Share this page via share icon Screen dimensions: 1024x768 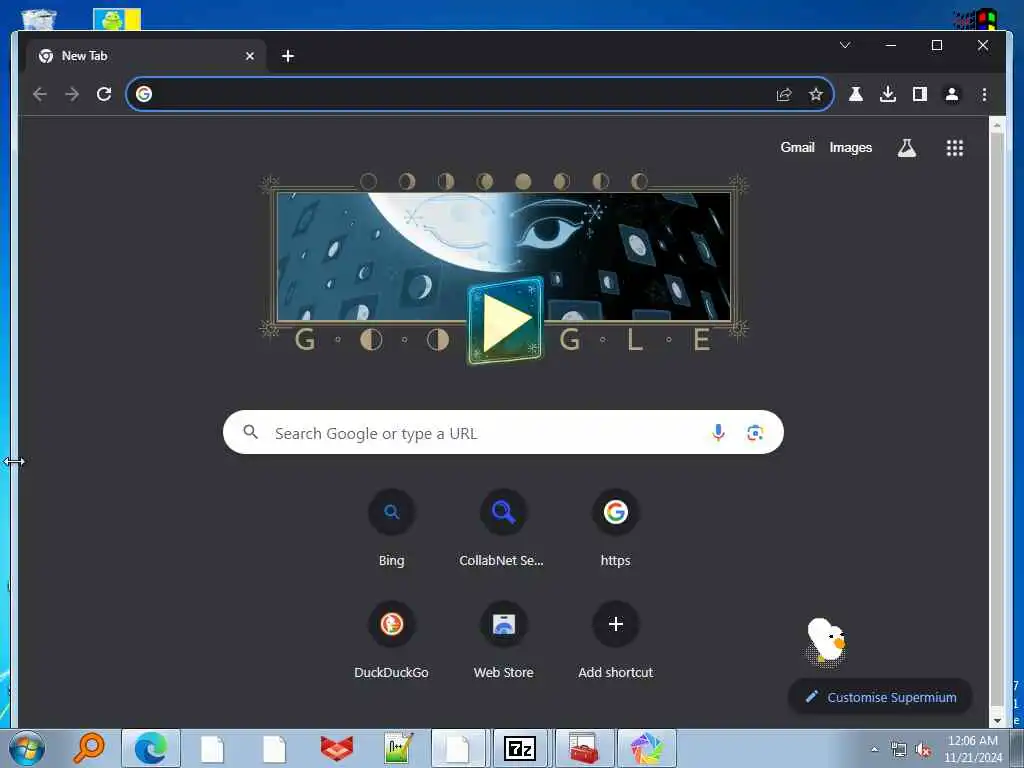coord(784,95)
